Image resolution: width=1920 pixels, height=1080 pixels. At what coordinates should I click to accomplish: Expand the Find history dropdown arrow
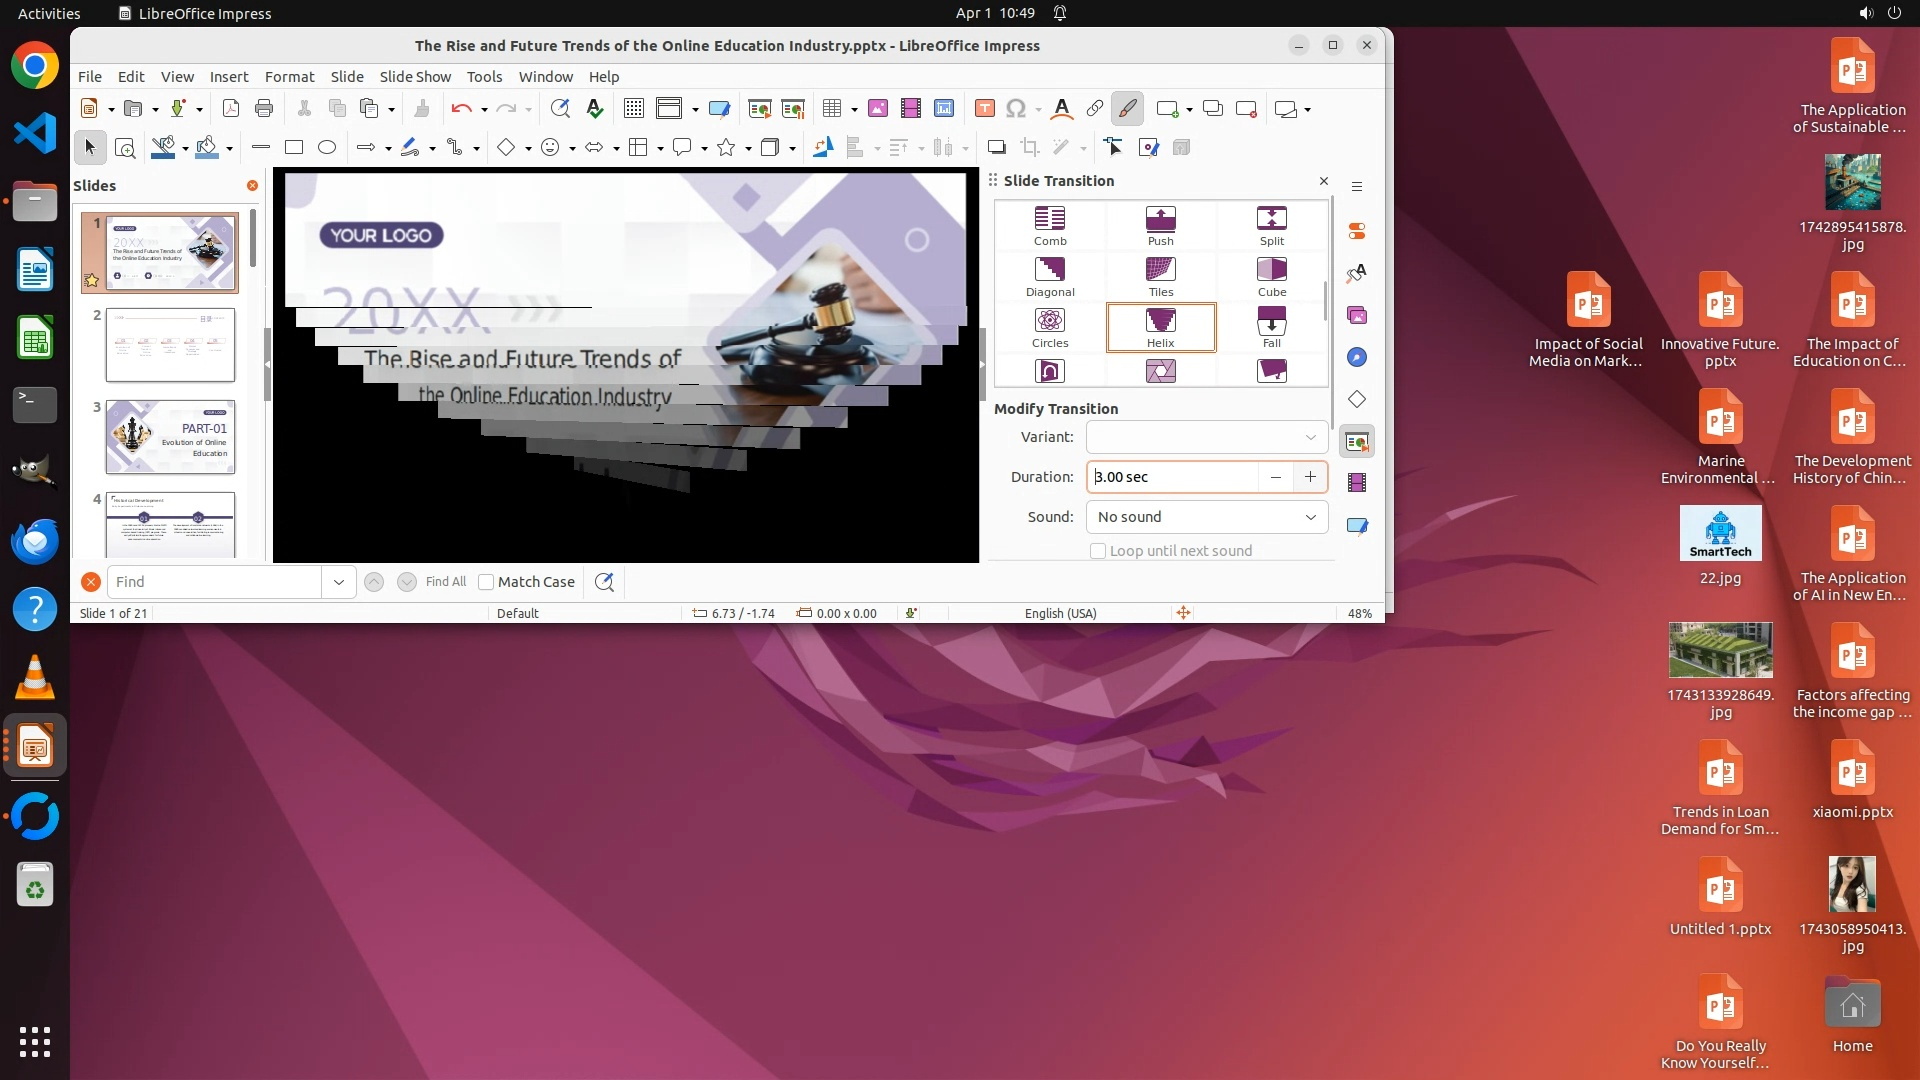(338, 582)
